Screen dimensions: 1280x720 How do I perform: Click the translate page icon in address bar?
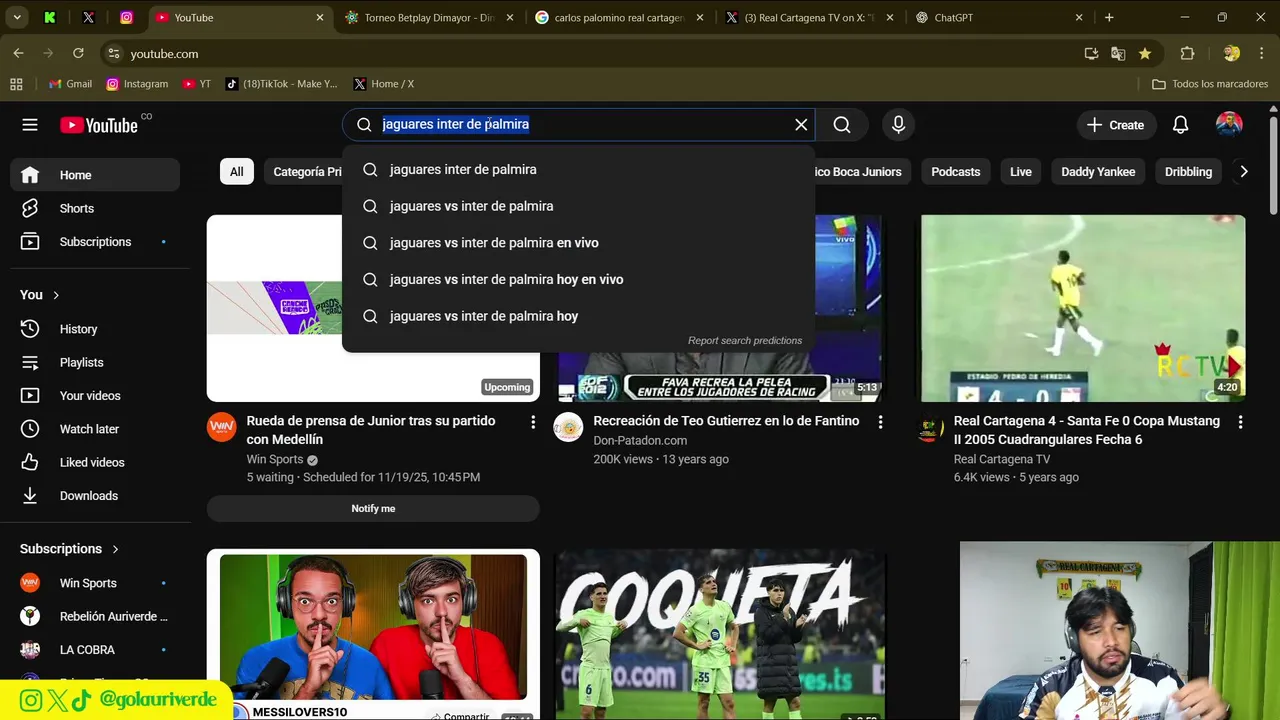coord(1118,53)
